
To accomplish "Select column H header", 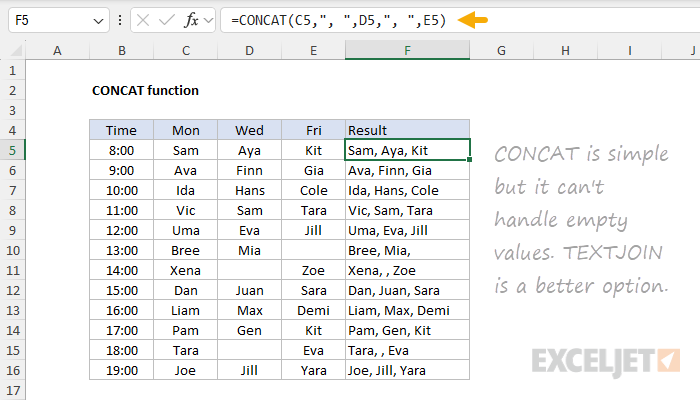I will 565,50.
